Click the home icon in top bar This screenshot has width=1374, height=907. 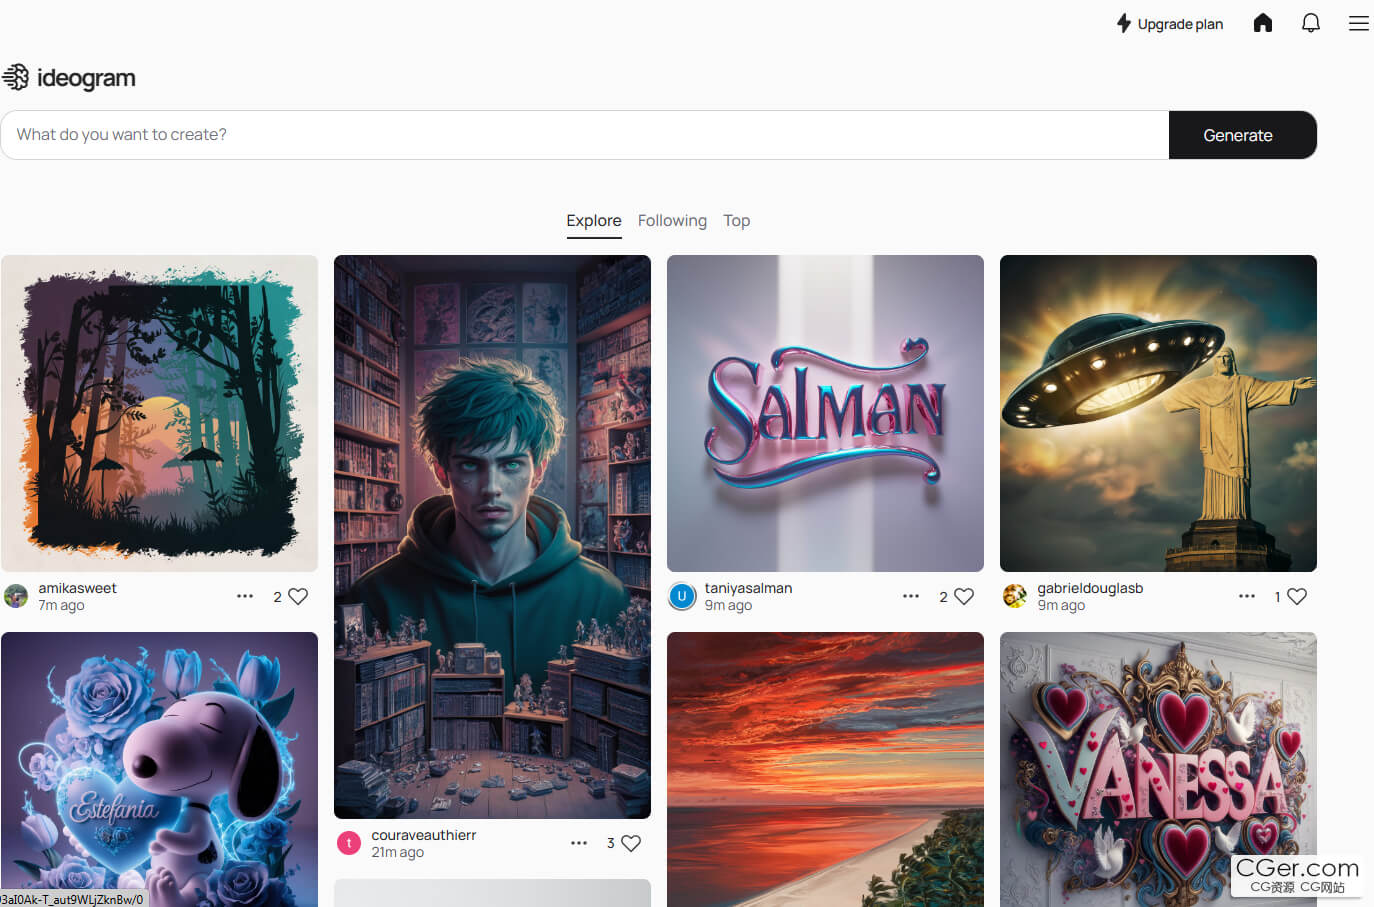point(1262,23)
